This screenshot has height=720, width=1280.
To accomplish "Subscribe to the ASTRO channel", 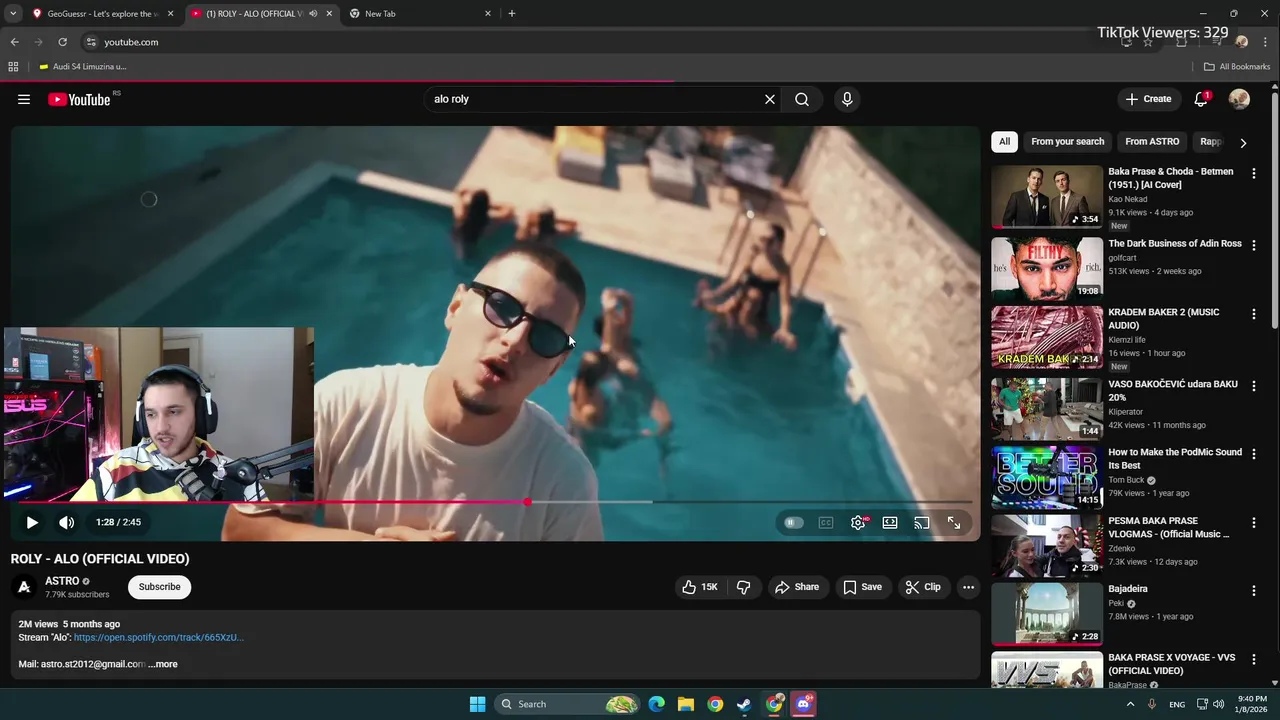I will pos(159,587).
